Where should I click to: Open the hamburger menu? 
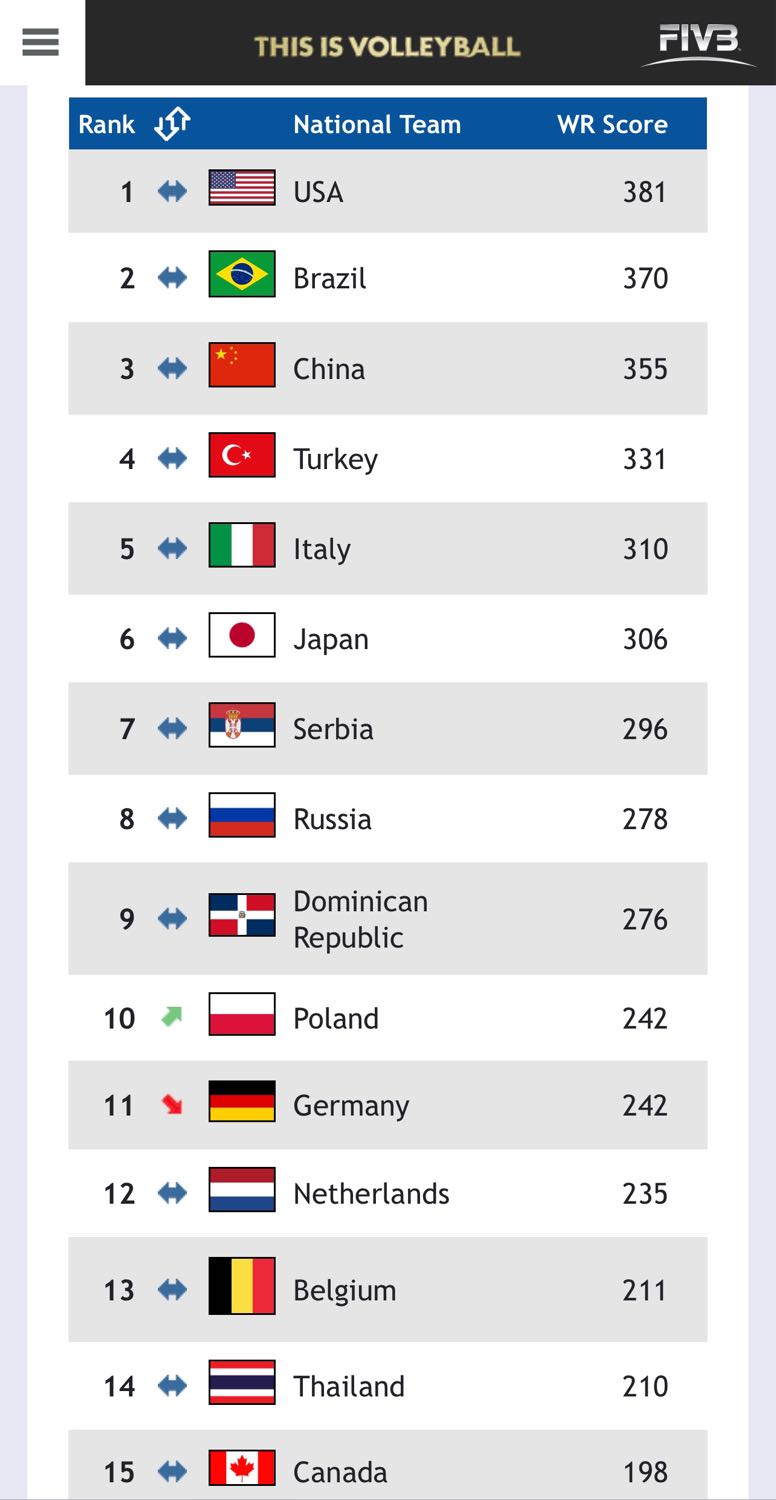point(40,42)
